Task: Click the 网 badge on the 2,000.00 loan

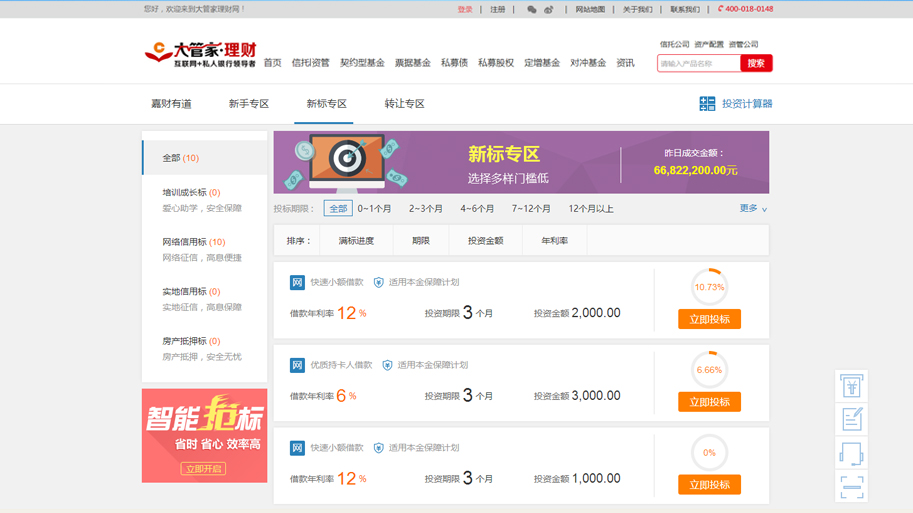Action: pos(297,282)
